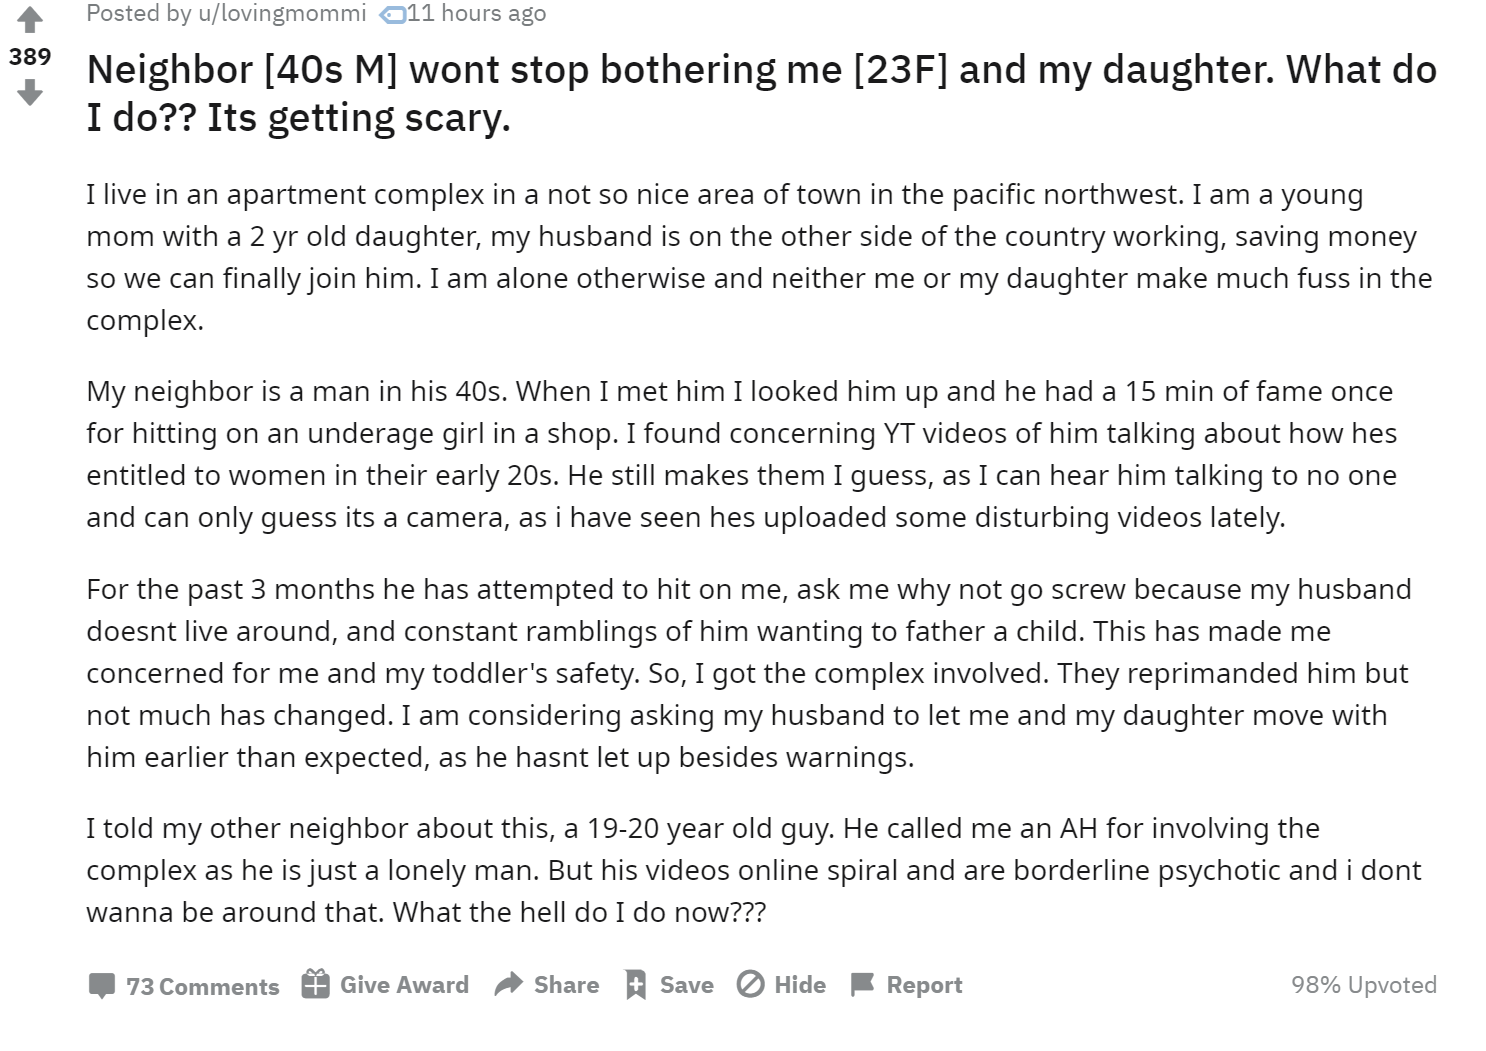Select the Share button text
The width and height of the screenshot is (1486, 1051).
tap(566, 985)
